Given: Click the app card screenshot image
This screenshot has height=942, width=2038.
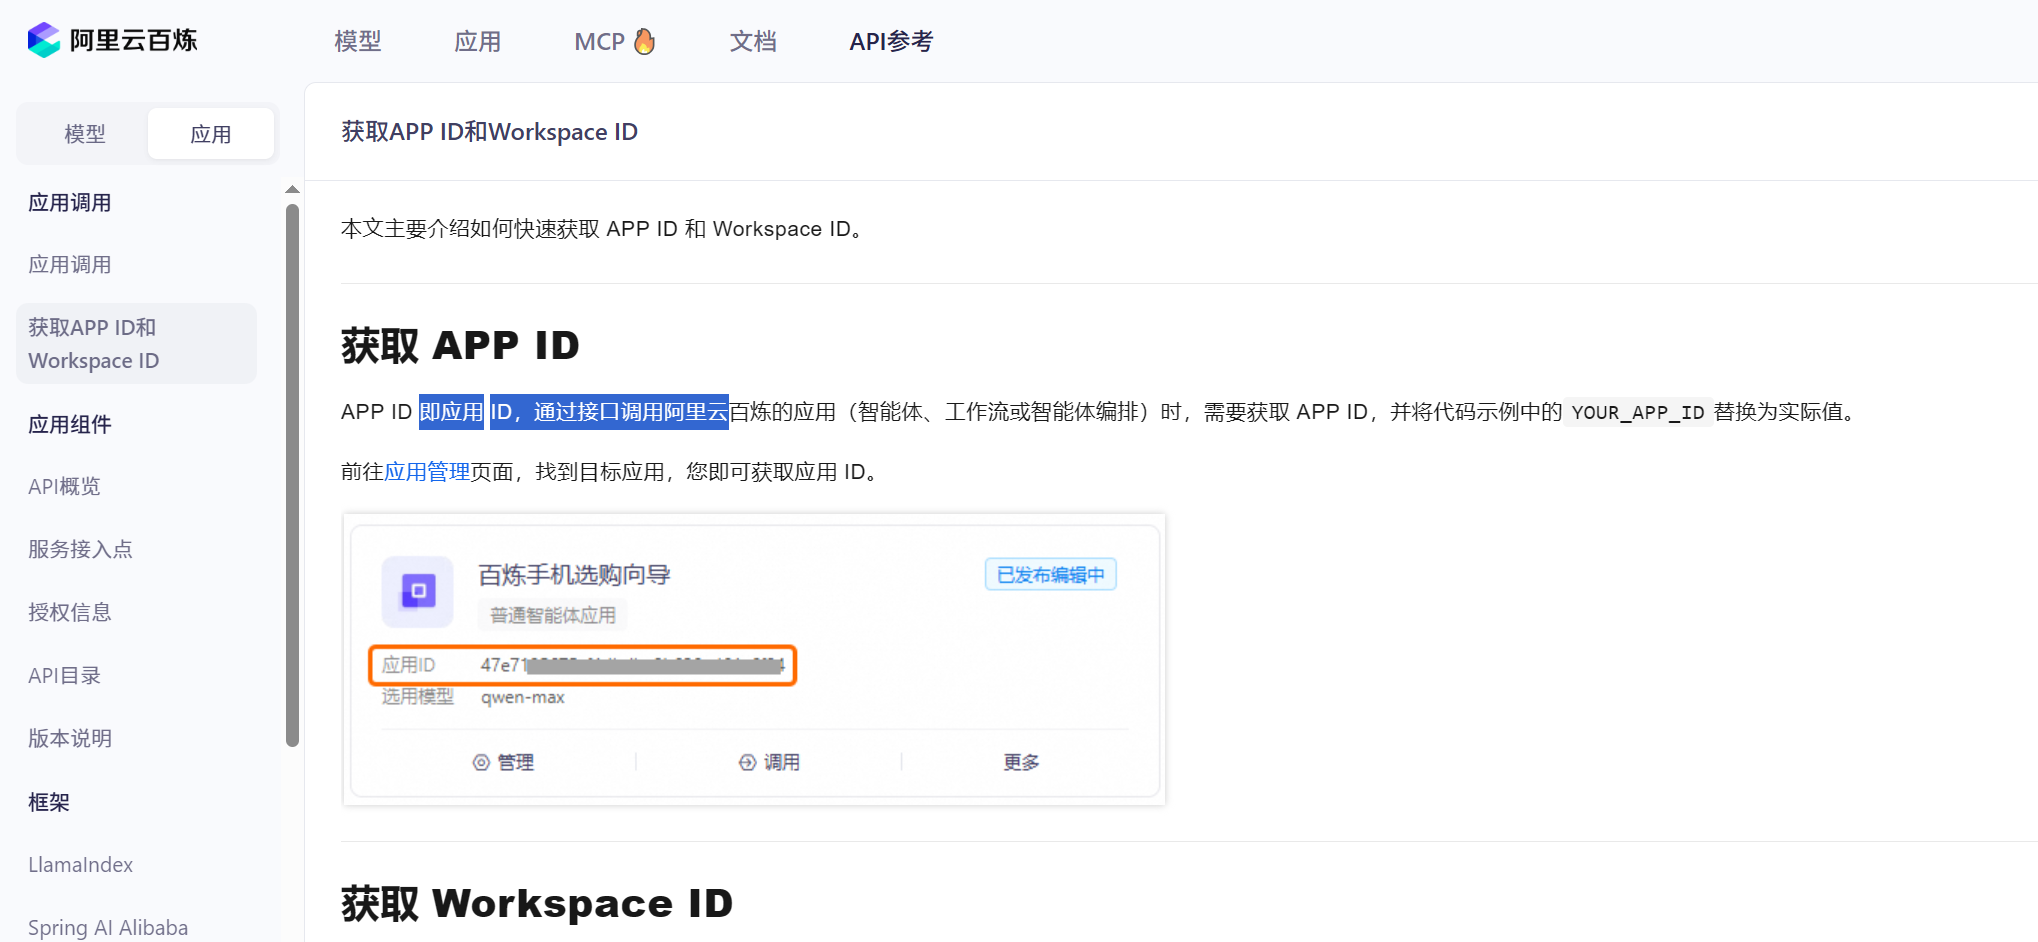Looking at the screenshot, I should pos(754,660).
